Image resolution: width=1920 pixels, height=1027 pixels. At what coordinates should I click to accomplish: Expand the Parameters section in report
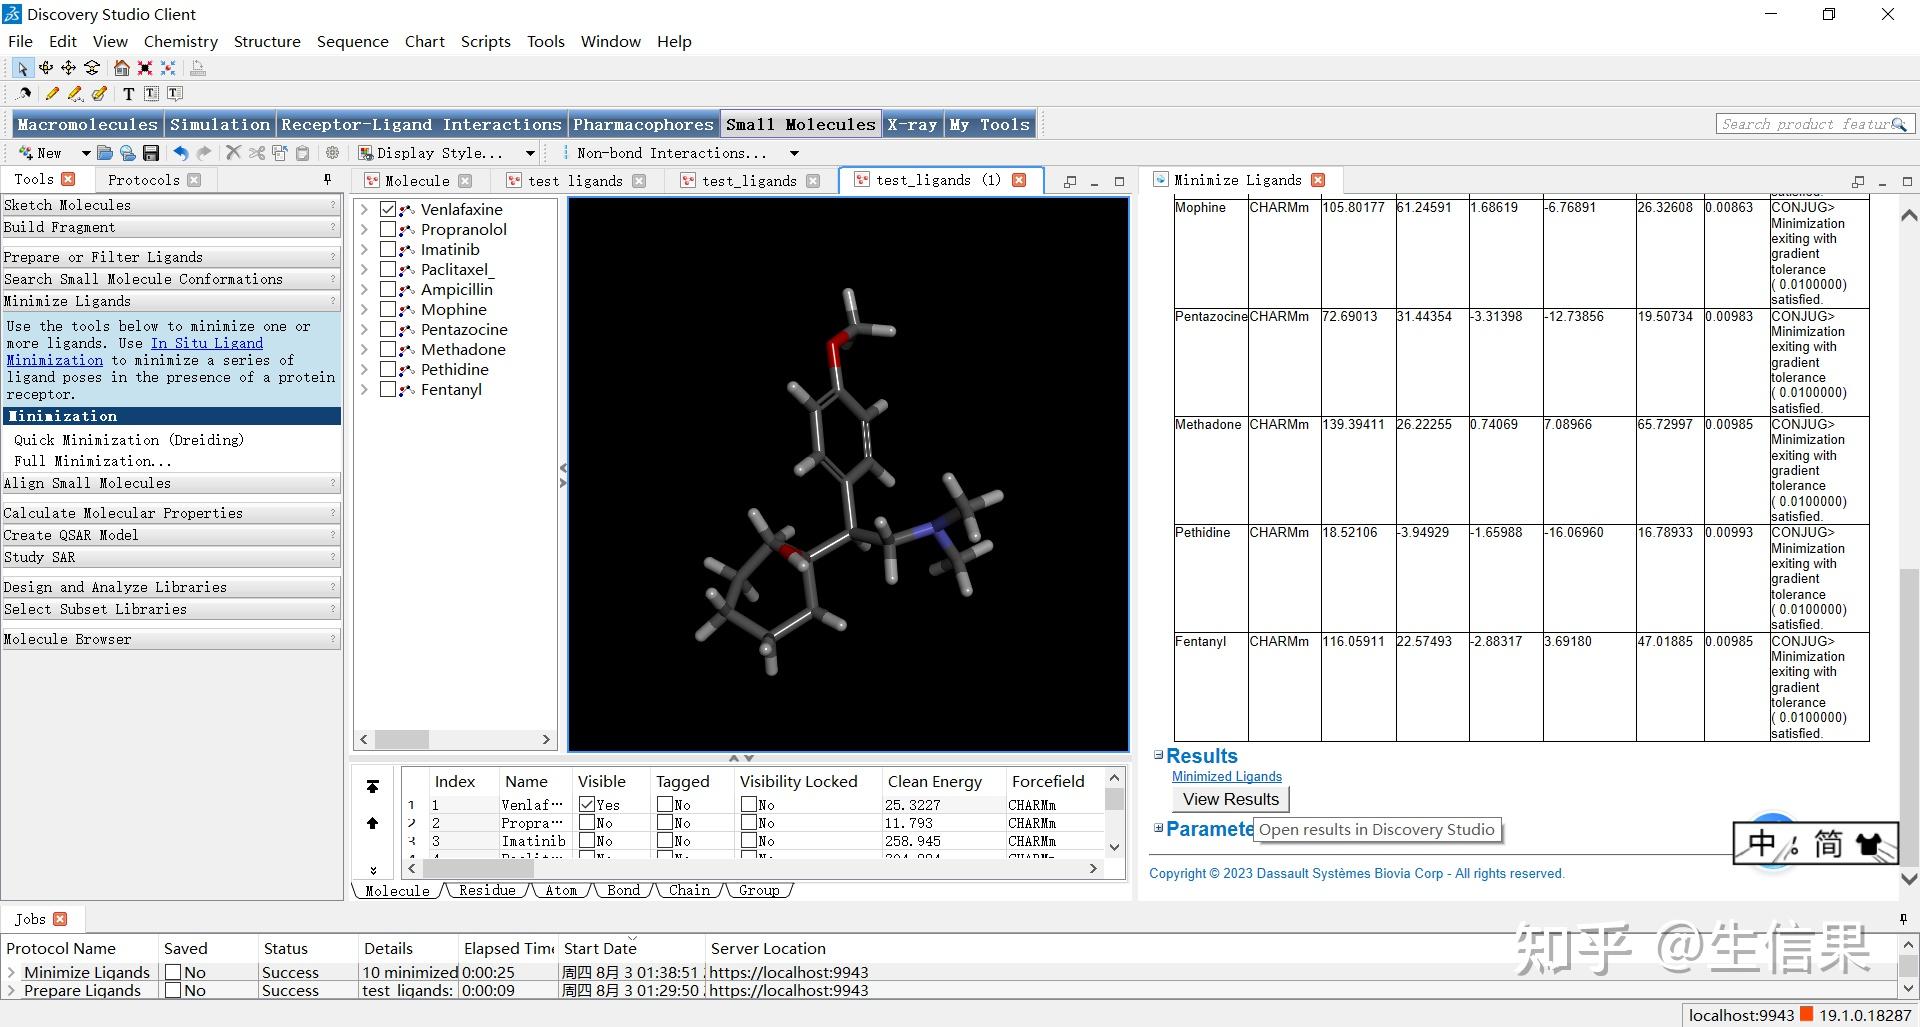[1159, 828]
